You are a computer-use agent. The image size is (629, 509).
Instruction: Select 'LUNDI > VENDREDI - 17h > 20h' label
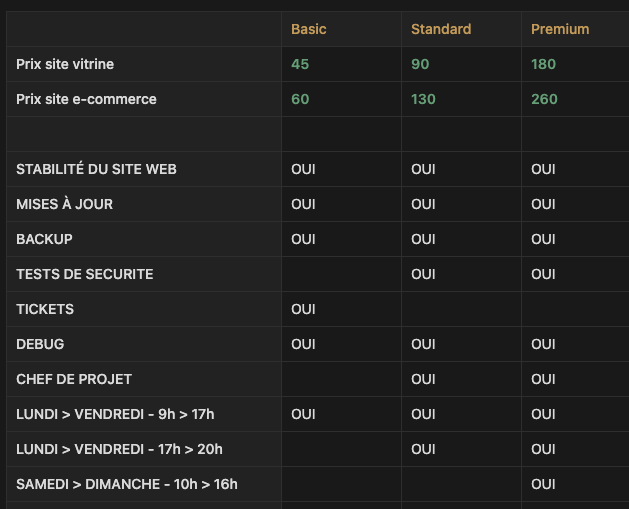[119, 449]
